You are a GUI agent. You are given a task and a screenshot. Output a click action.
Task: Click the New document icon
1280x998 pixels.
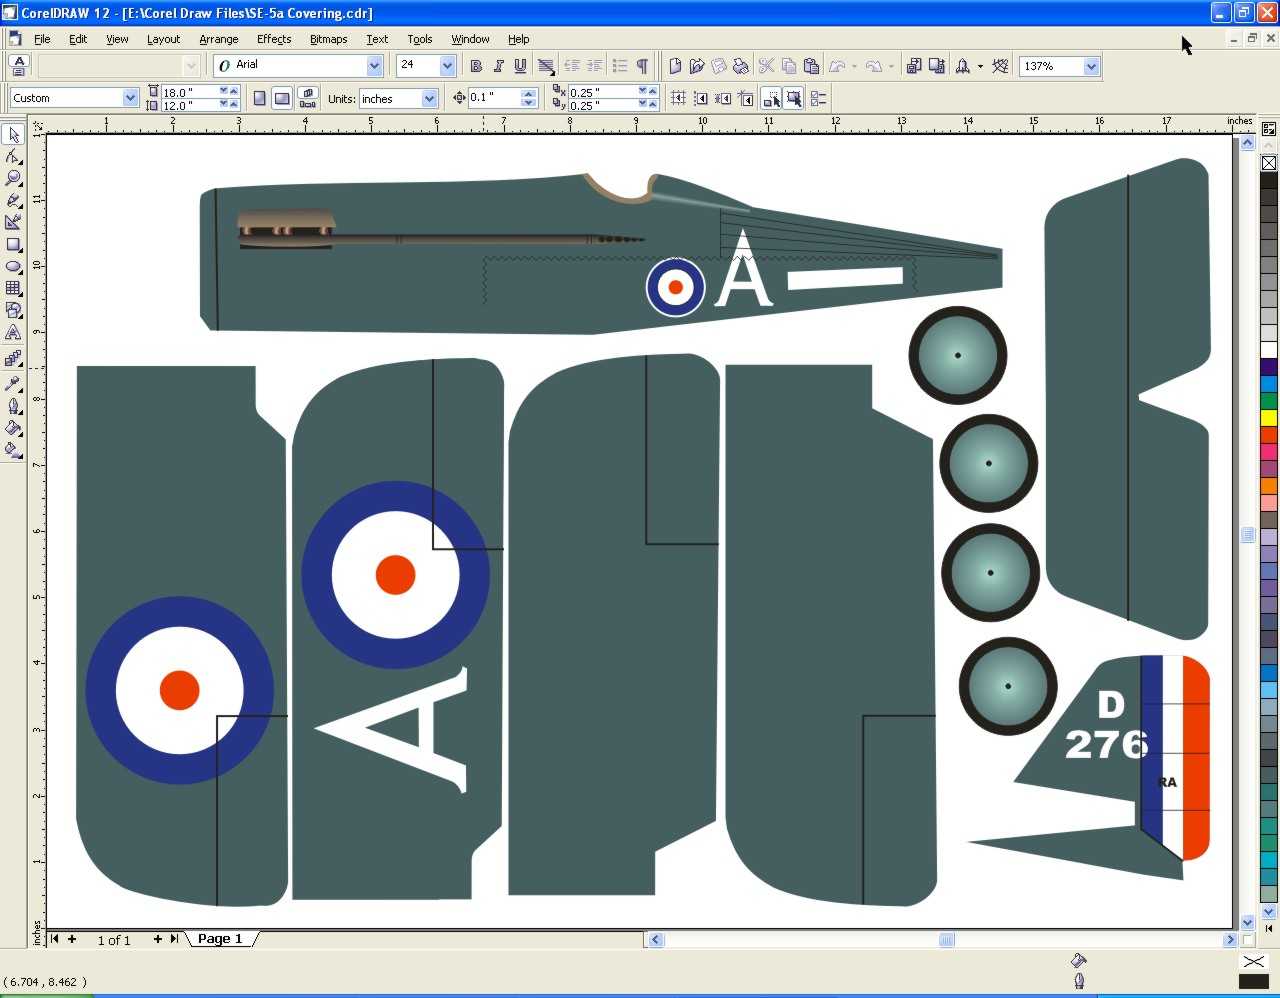point(675,66)
